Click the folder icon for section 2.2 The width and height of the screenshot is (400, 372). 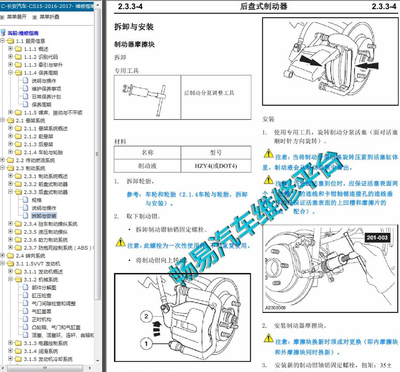pyautogui.click(x=10, y=160)
